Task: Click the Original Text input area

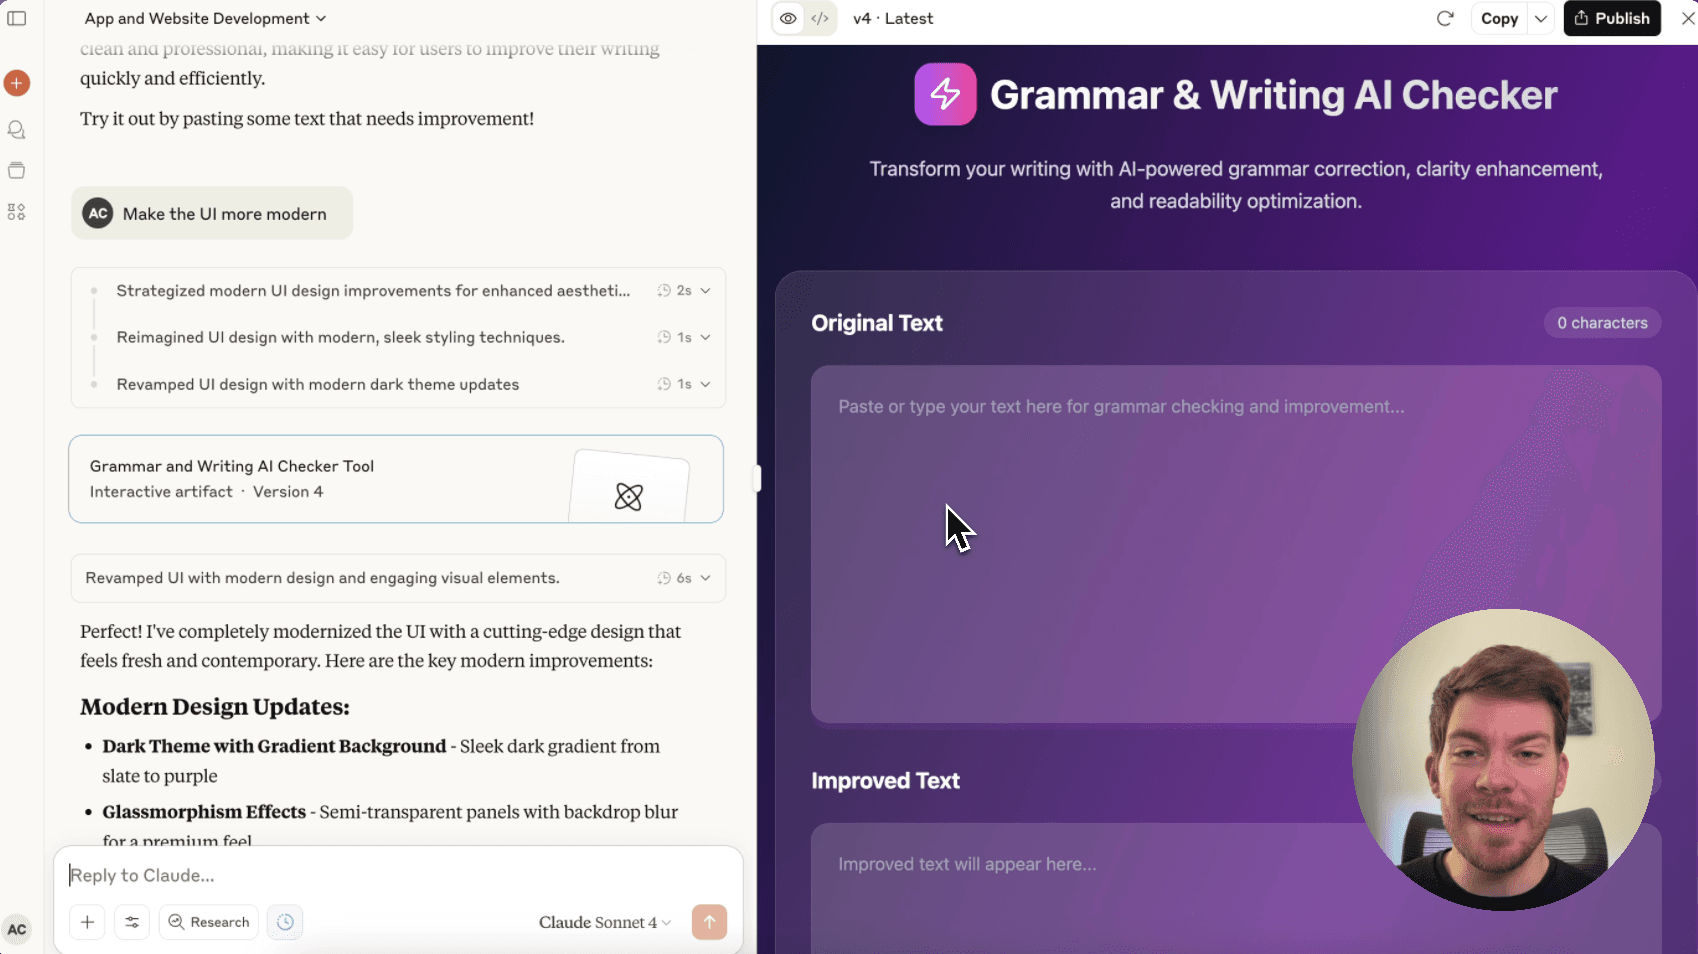Action: 1236,544
